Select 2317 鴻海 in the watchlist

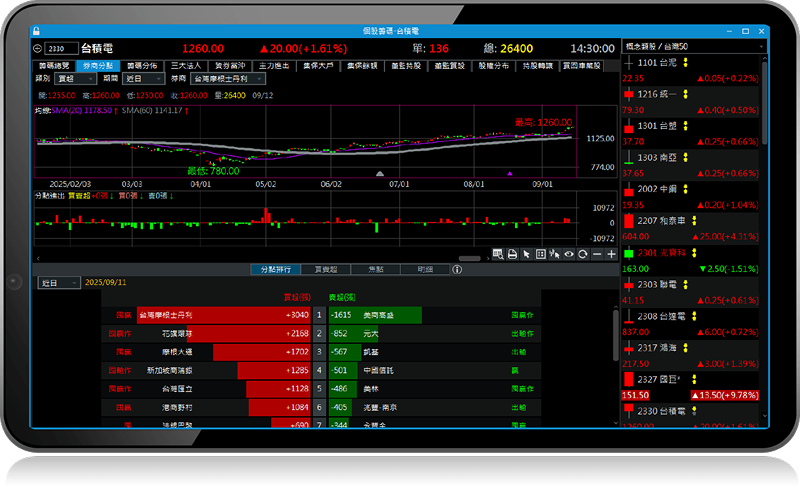coord(690,355)
